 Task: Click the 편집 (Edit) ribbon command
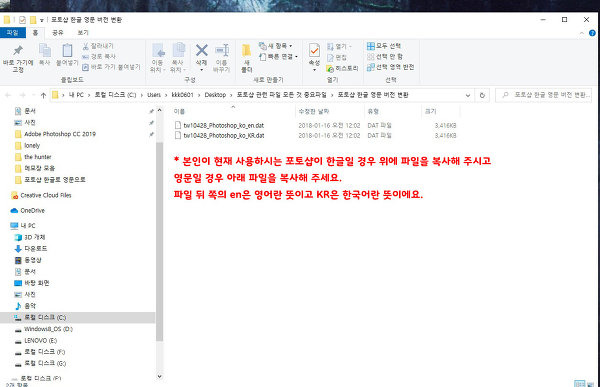[337, 57]
